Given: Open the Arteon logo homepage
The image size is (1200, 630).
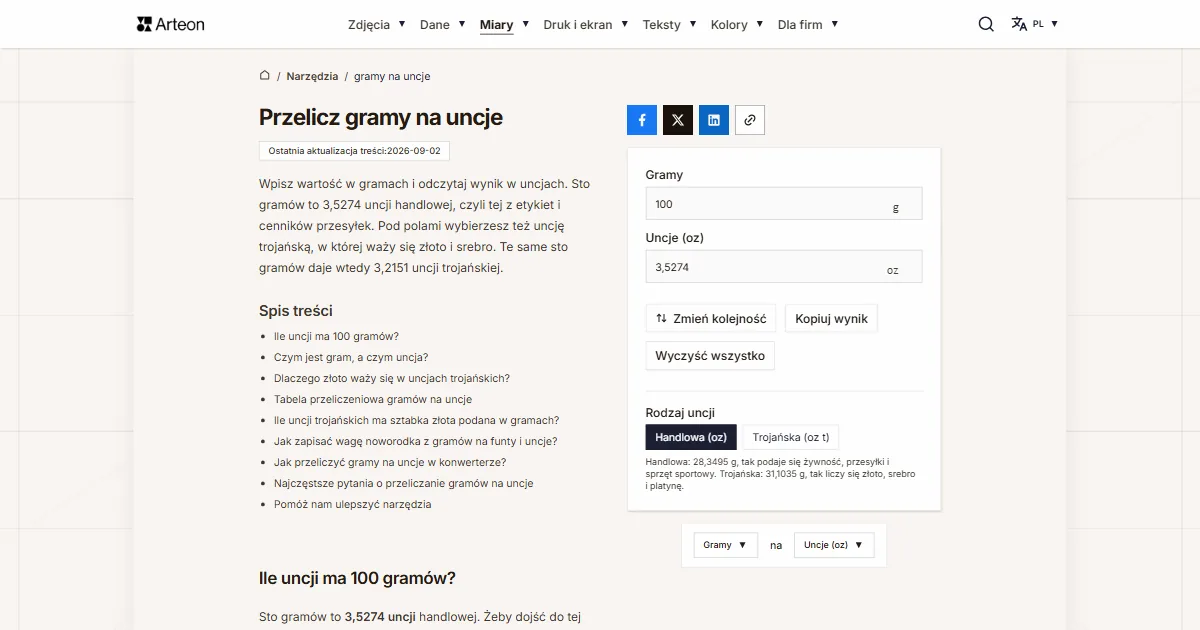Looking at the screenshot, I should point(170,24).
